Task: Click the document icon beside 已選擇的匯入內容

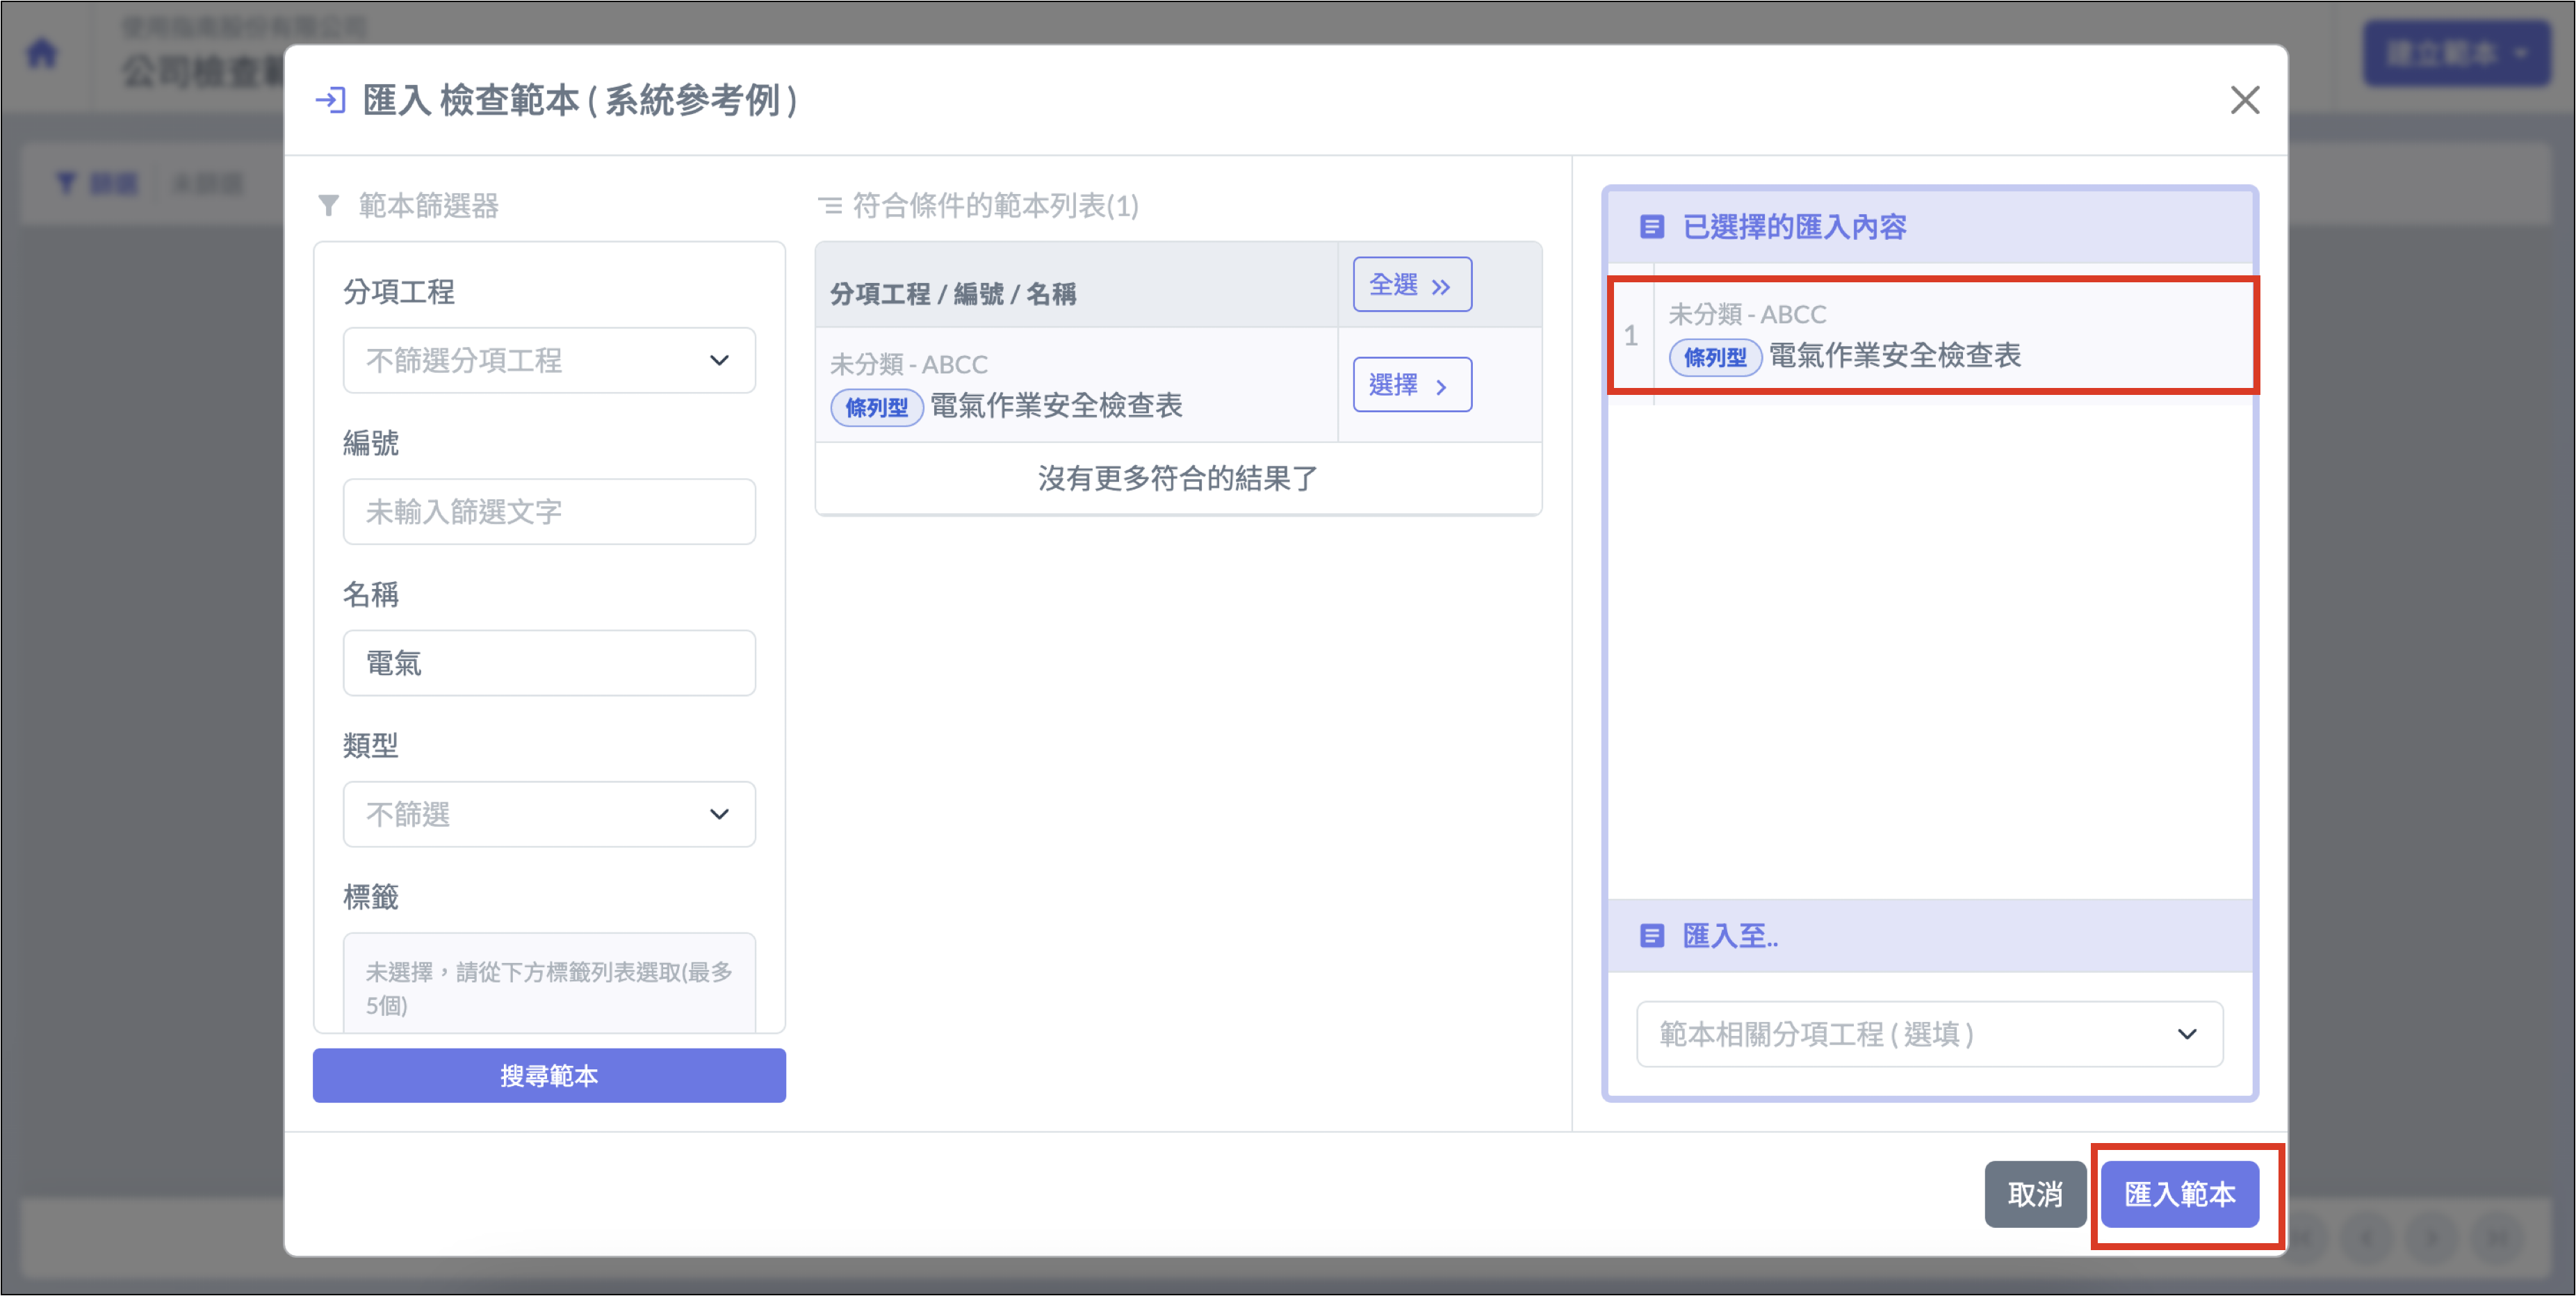Action: 1651,227
